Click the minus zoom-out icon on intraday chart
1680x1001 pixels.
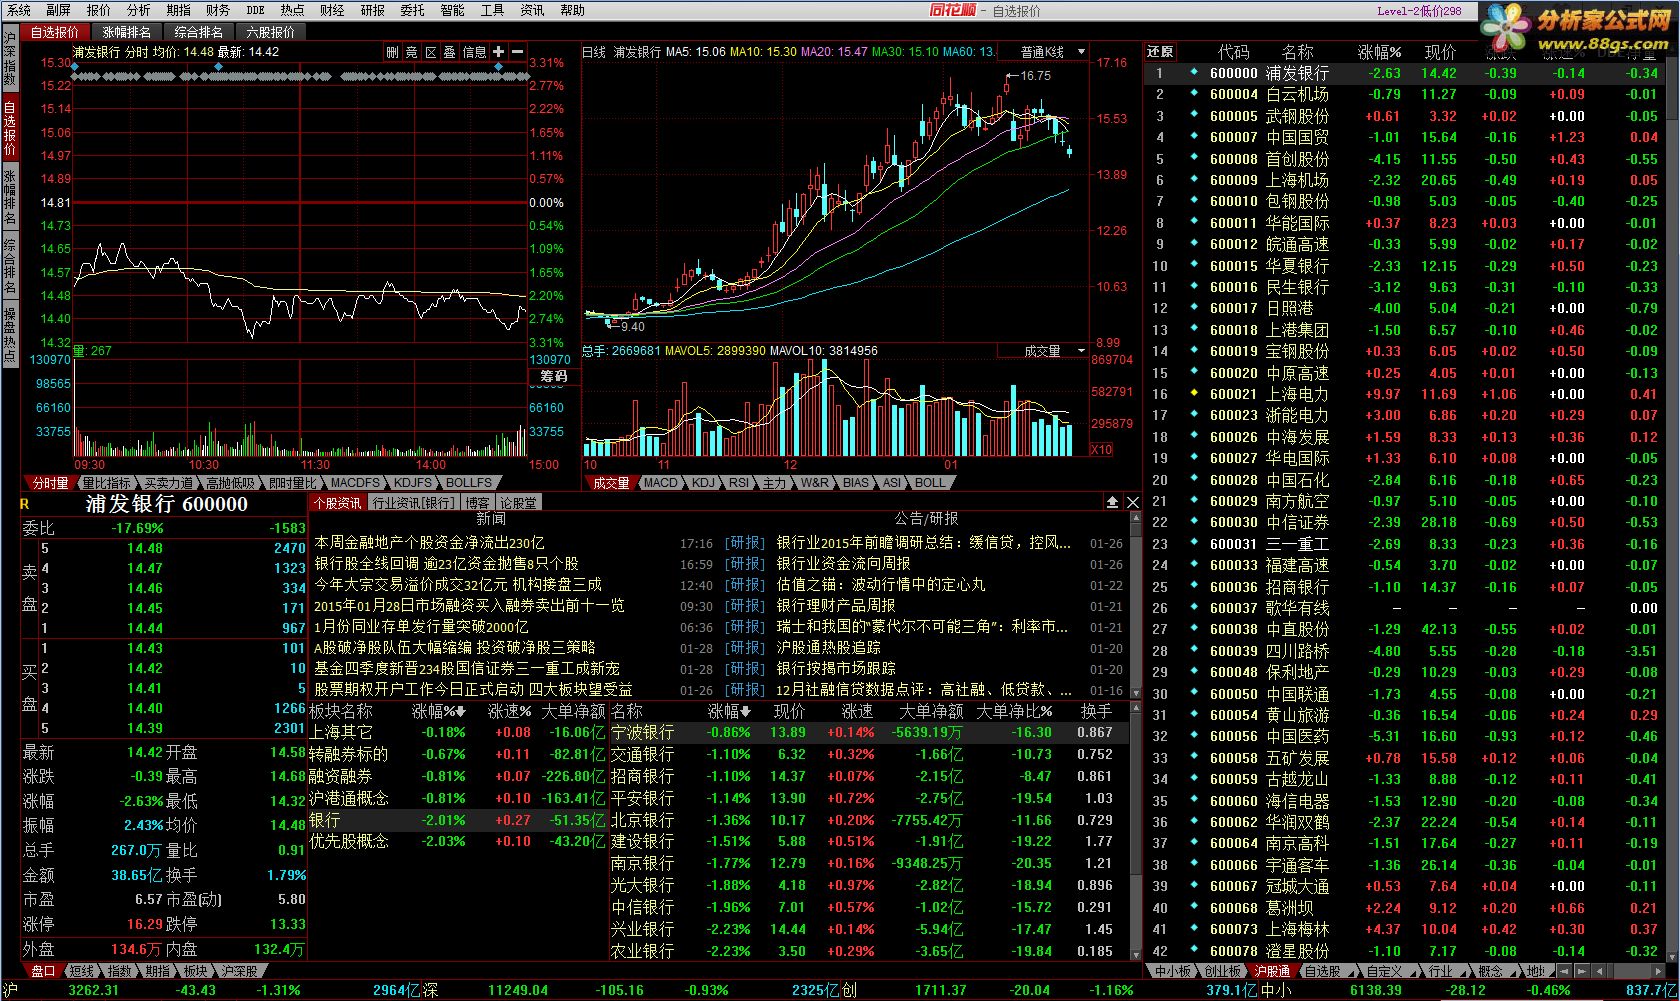point(517,52)
